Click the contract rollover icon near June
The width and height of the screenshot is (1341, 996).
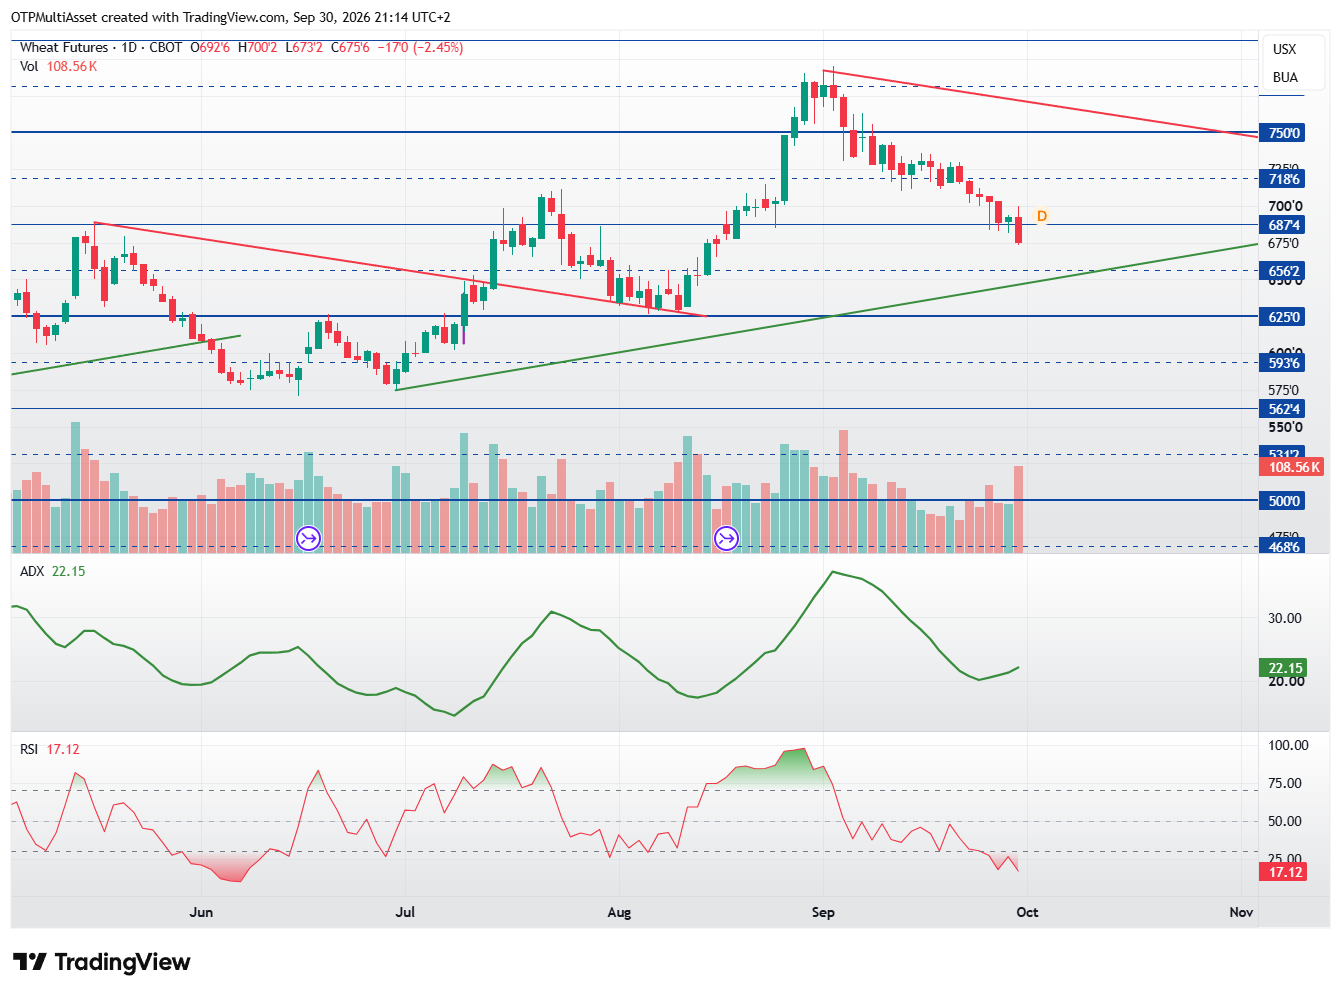tap(308, 539)
